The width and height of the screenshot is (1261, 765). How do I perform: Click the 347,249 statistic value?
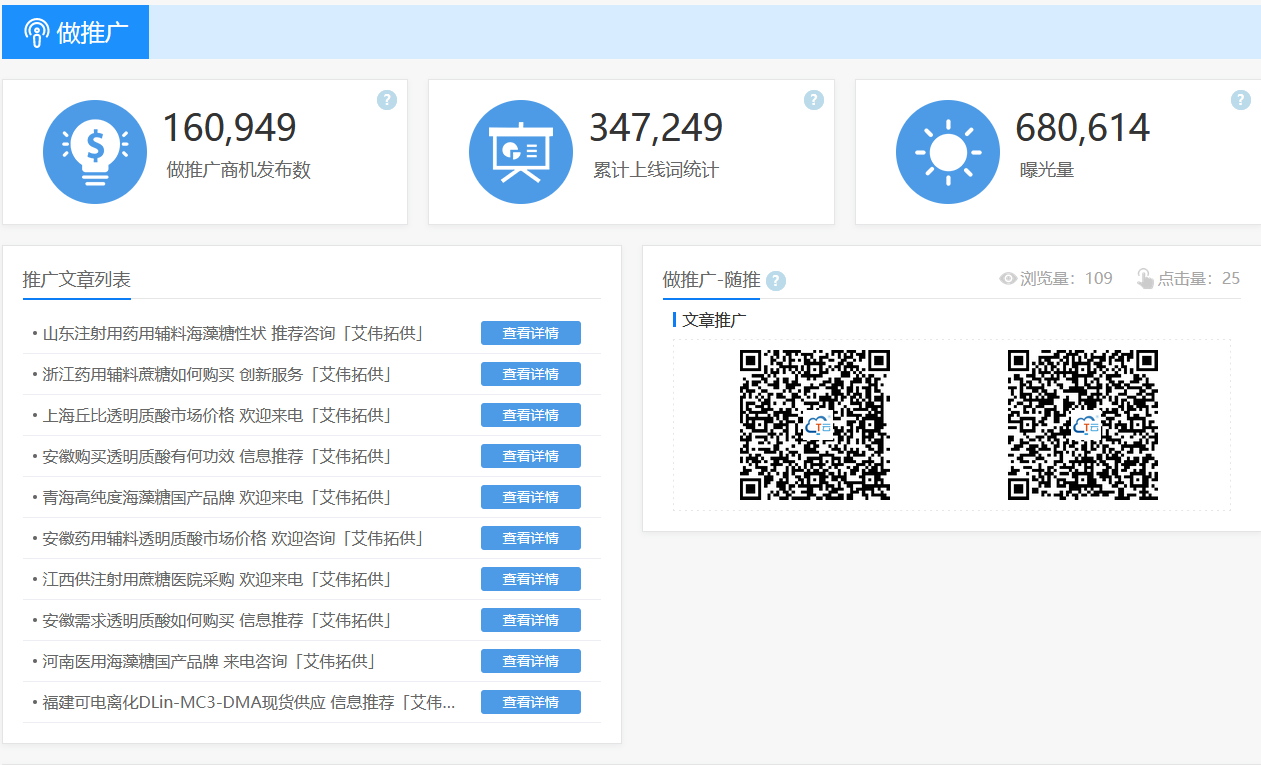point(656,128)
